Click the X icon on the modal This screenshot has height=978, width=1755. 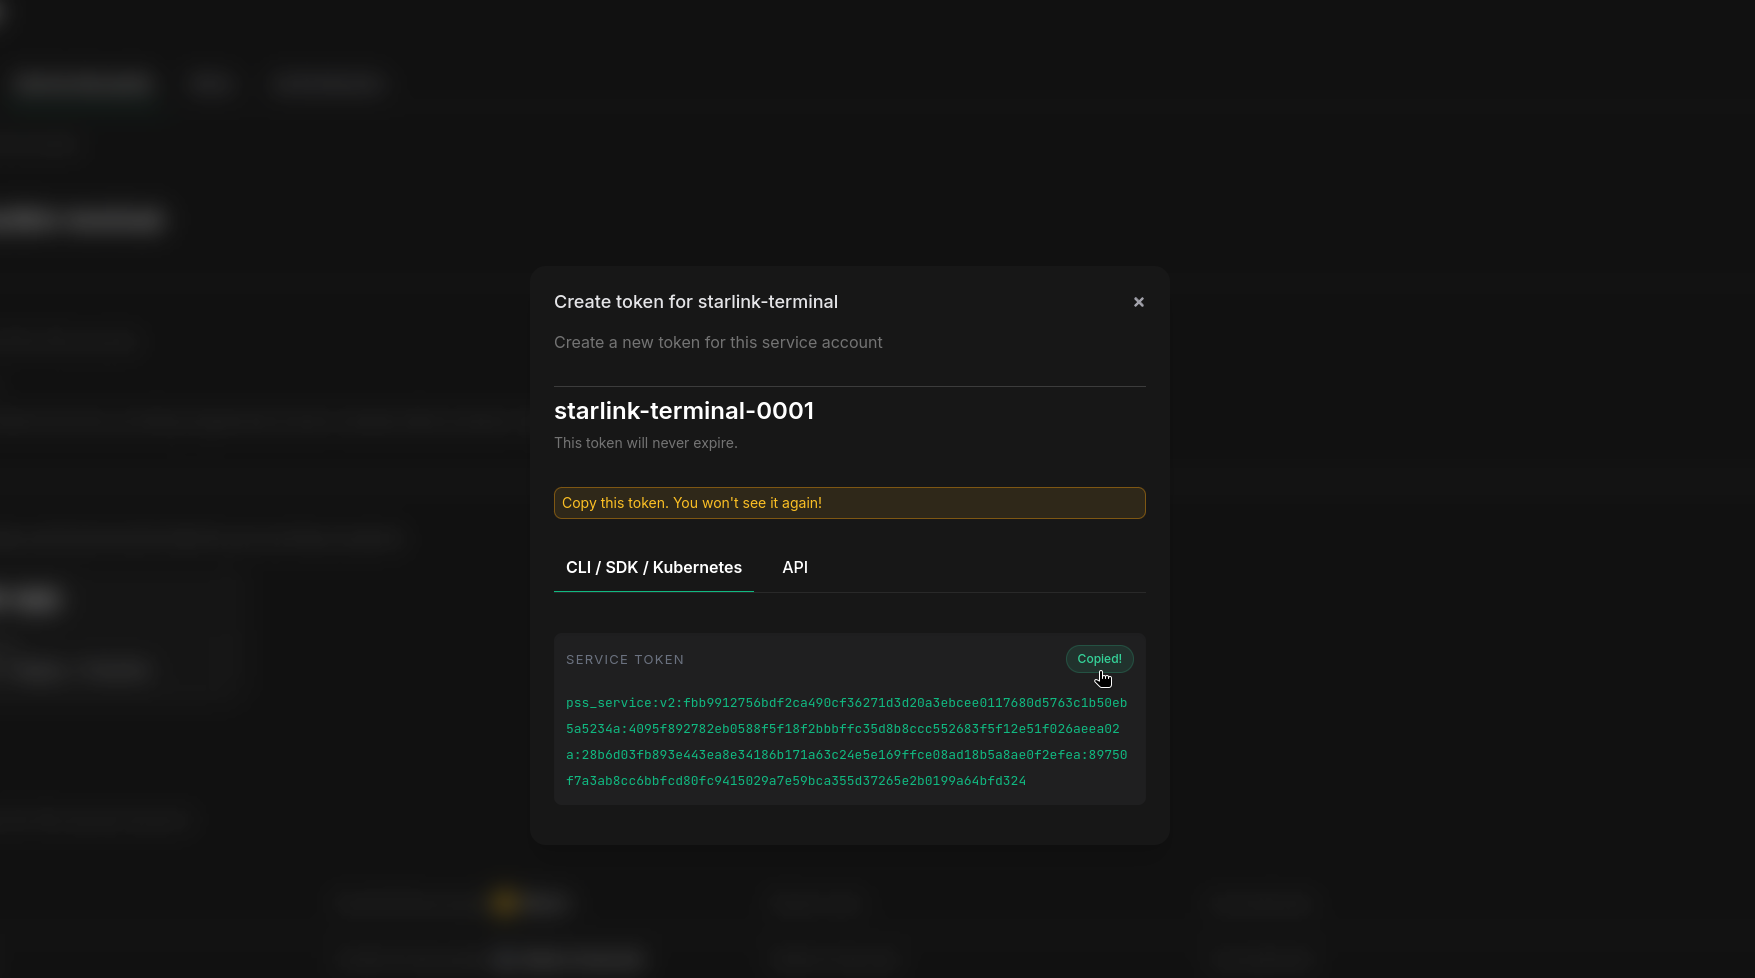click(x=1138, y=301)
